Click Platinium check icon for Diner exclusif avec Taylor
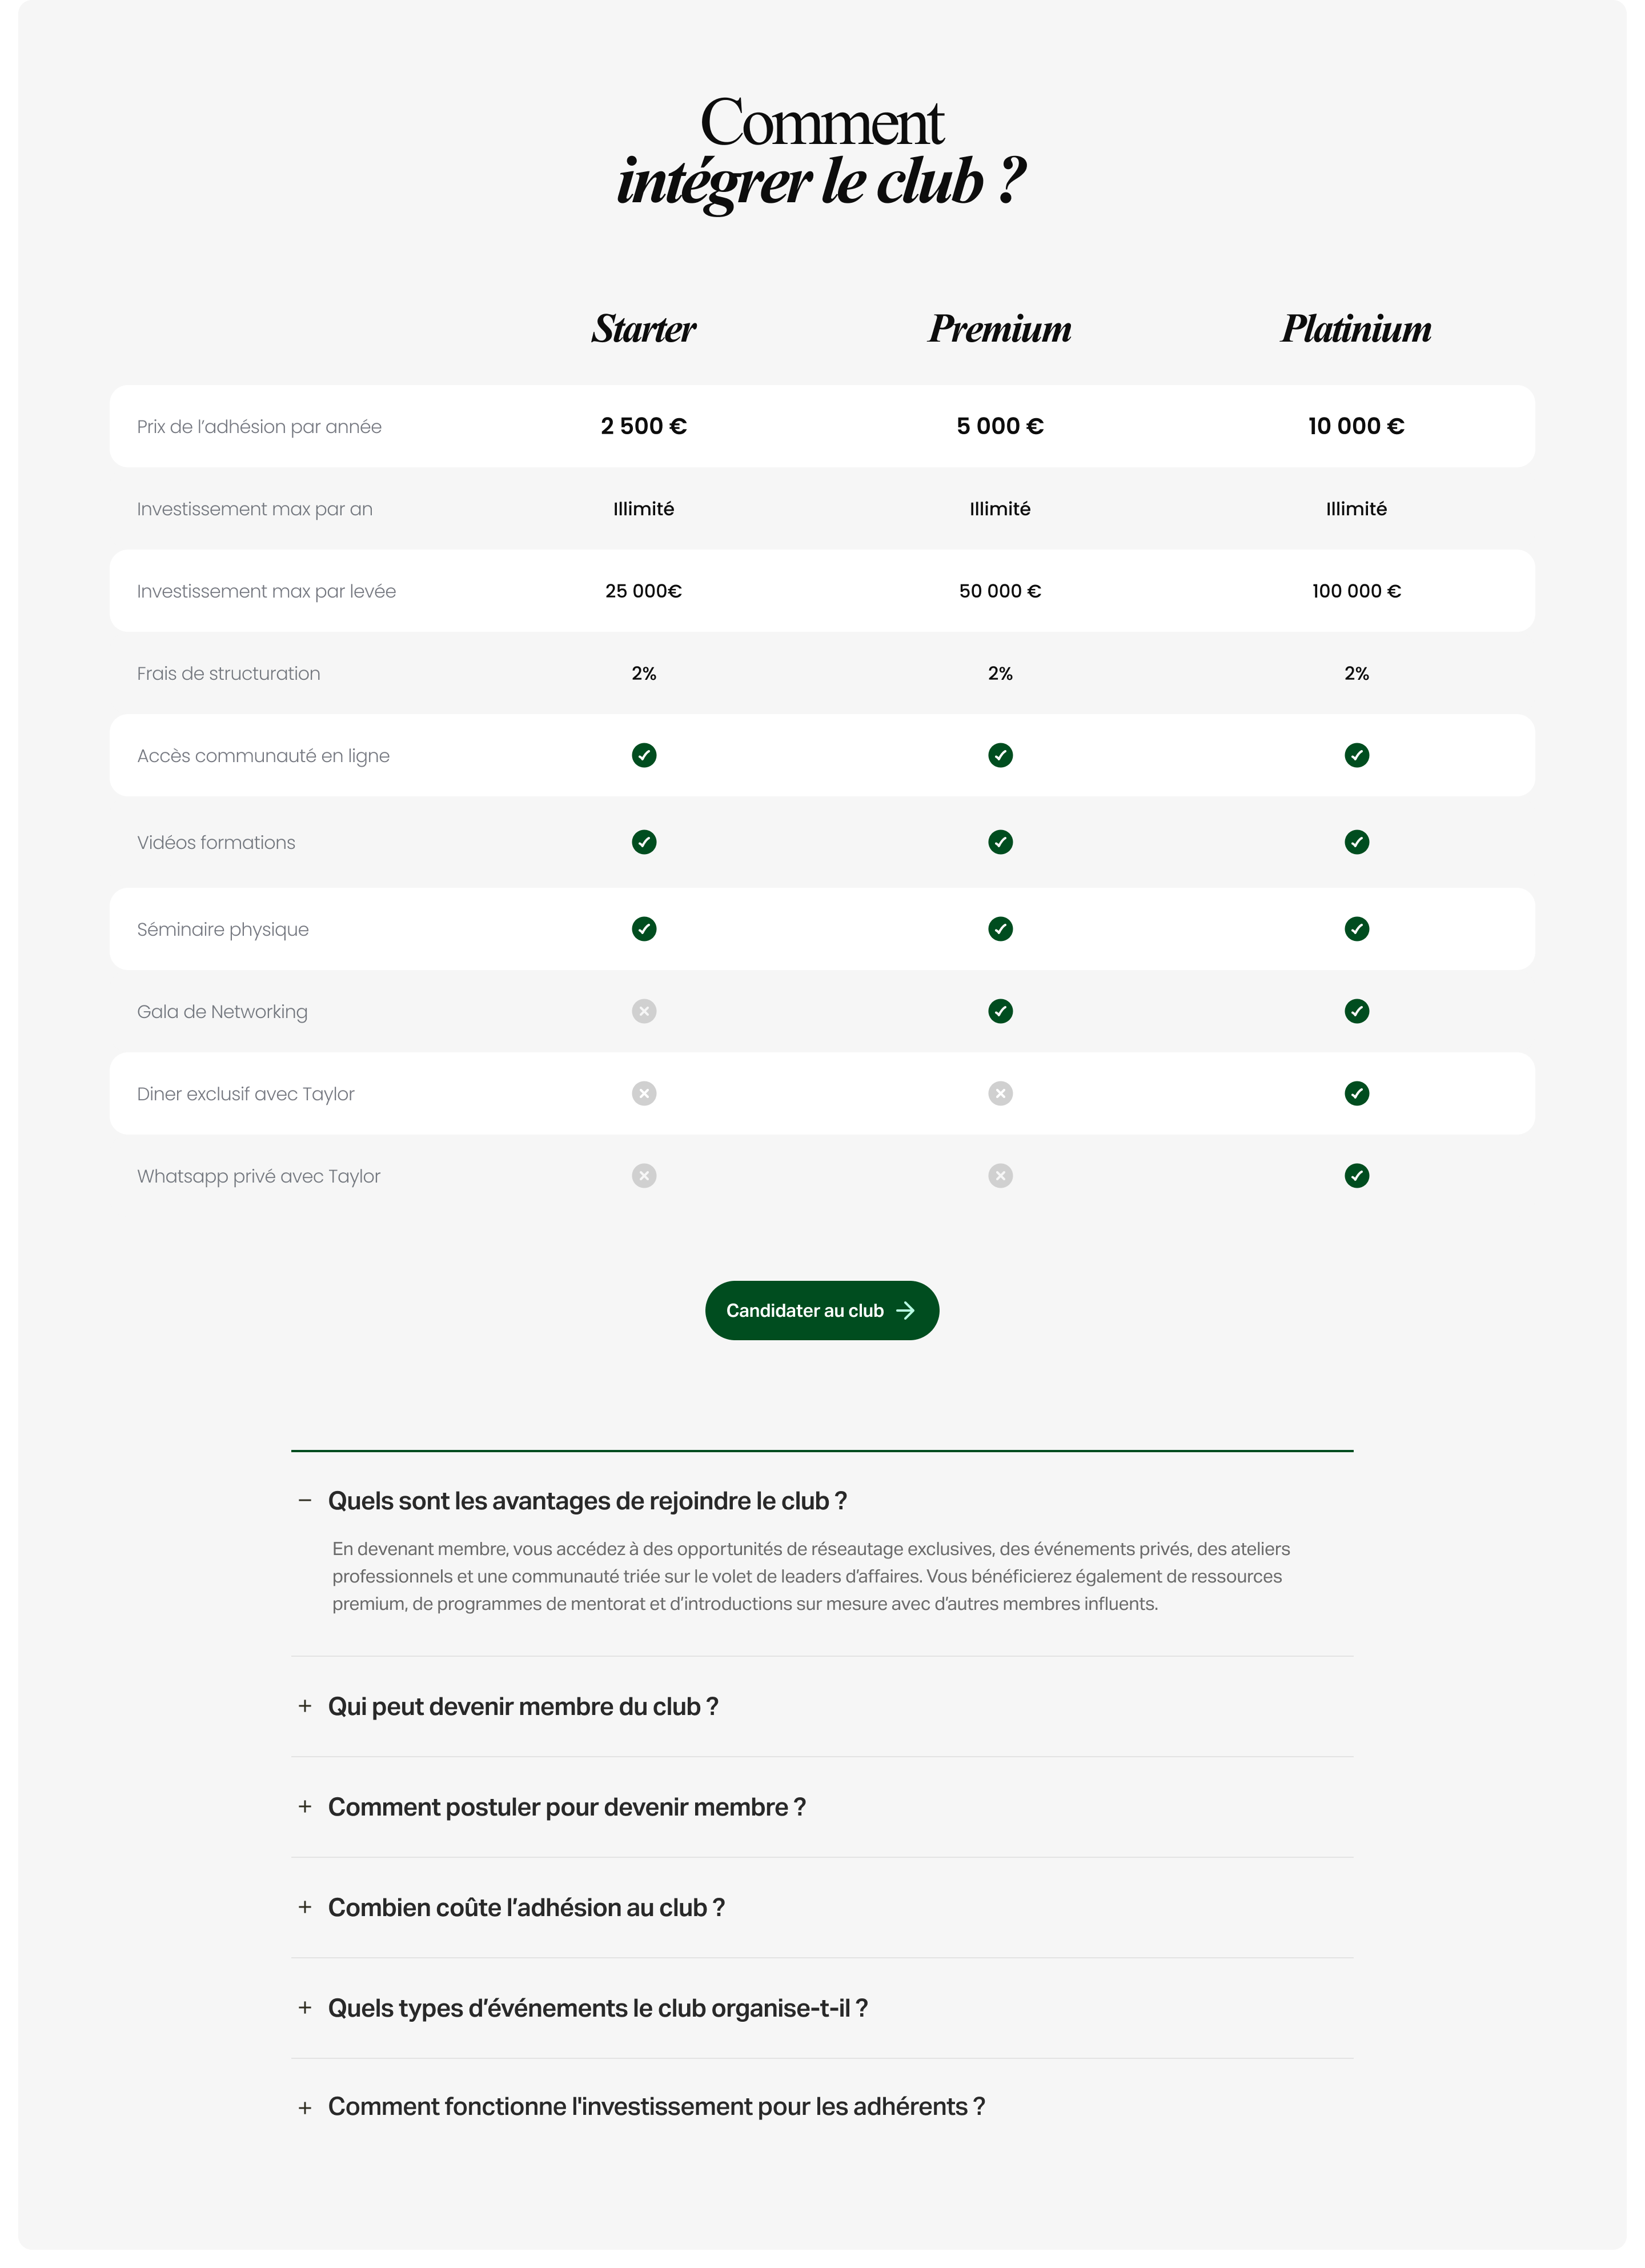This screenshot has width=1645, height=2268. 1356,1093
